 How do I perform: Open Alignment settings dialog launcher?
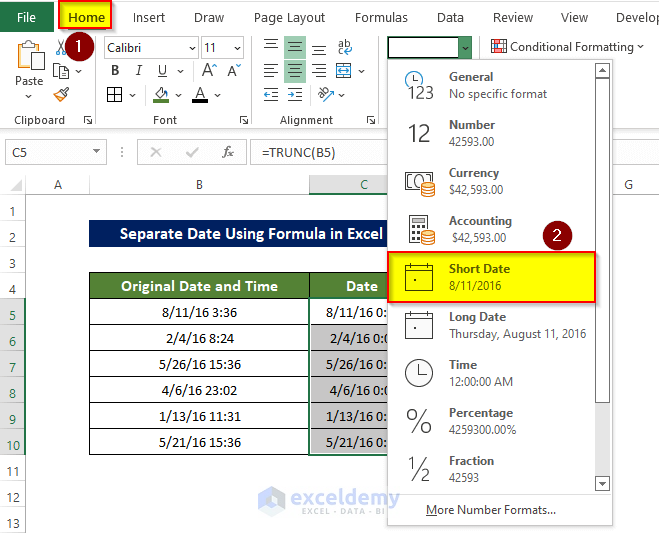coord(371,121)
